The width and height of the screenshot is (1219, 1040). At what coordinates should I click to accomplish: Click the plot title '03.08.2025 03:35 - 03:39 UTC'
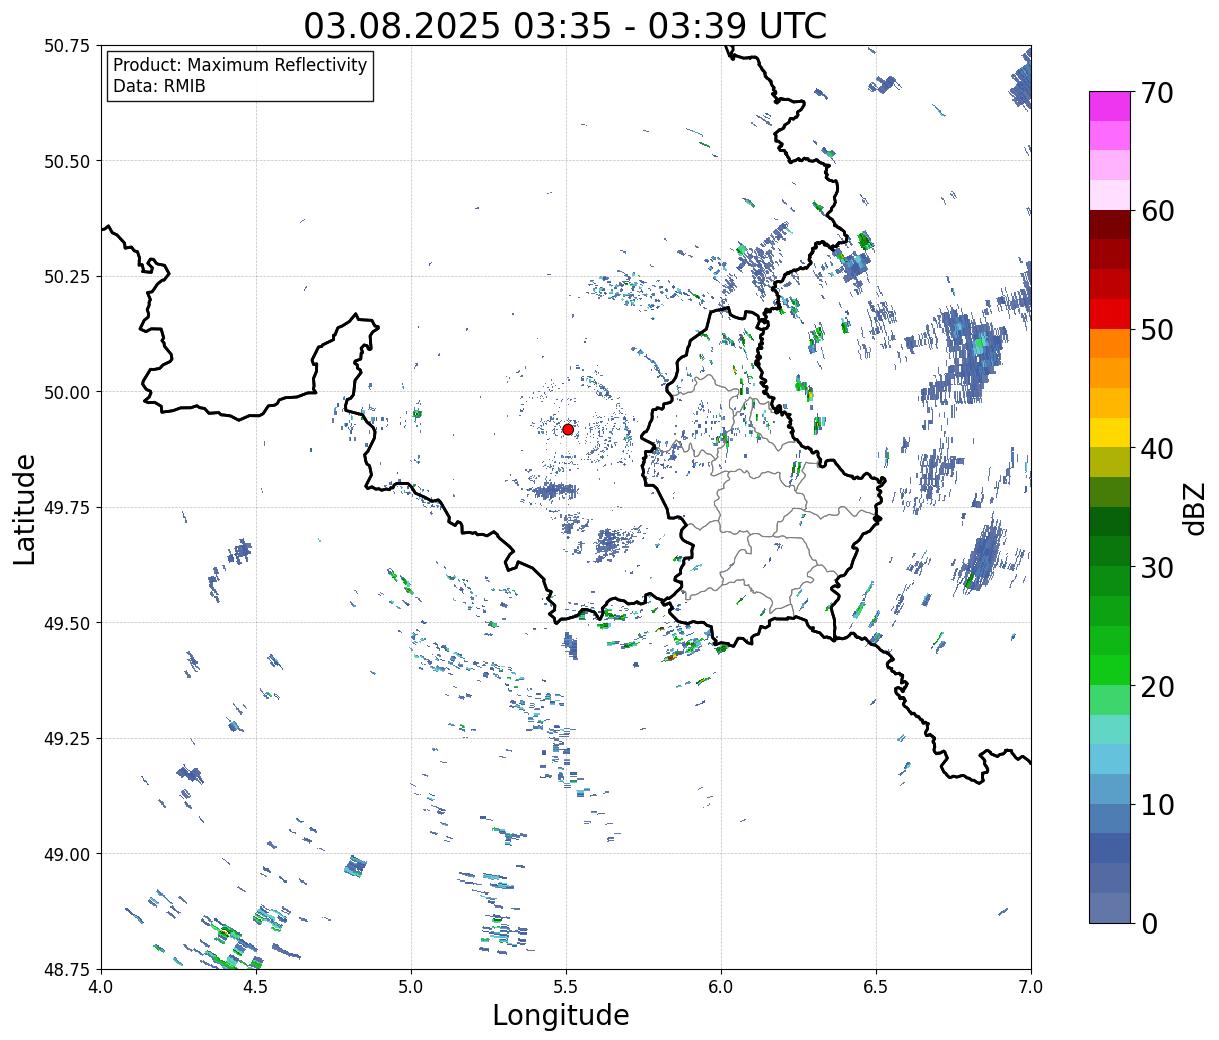pos(565,25)
